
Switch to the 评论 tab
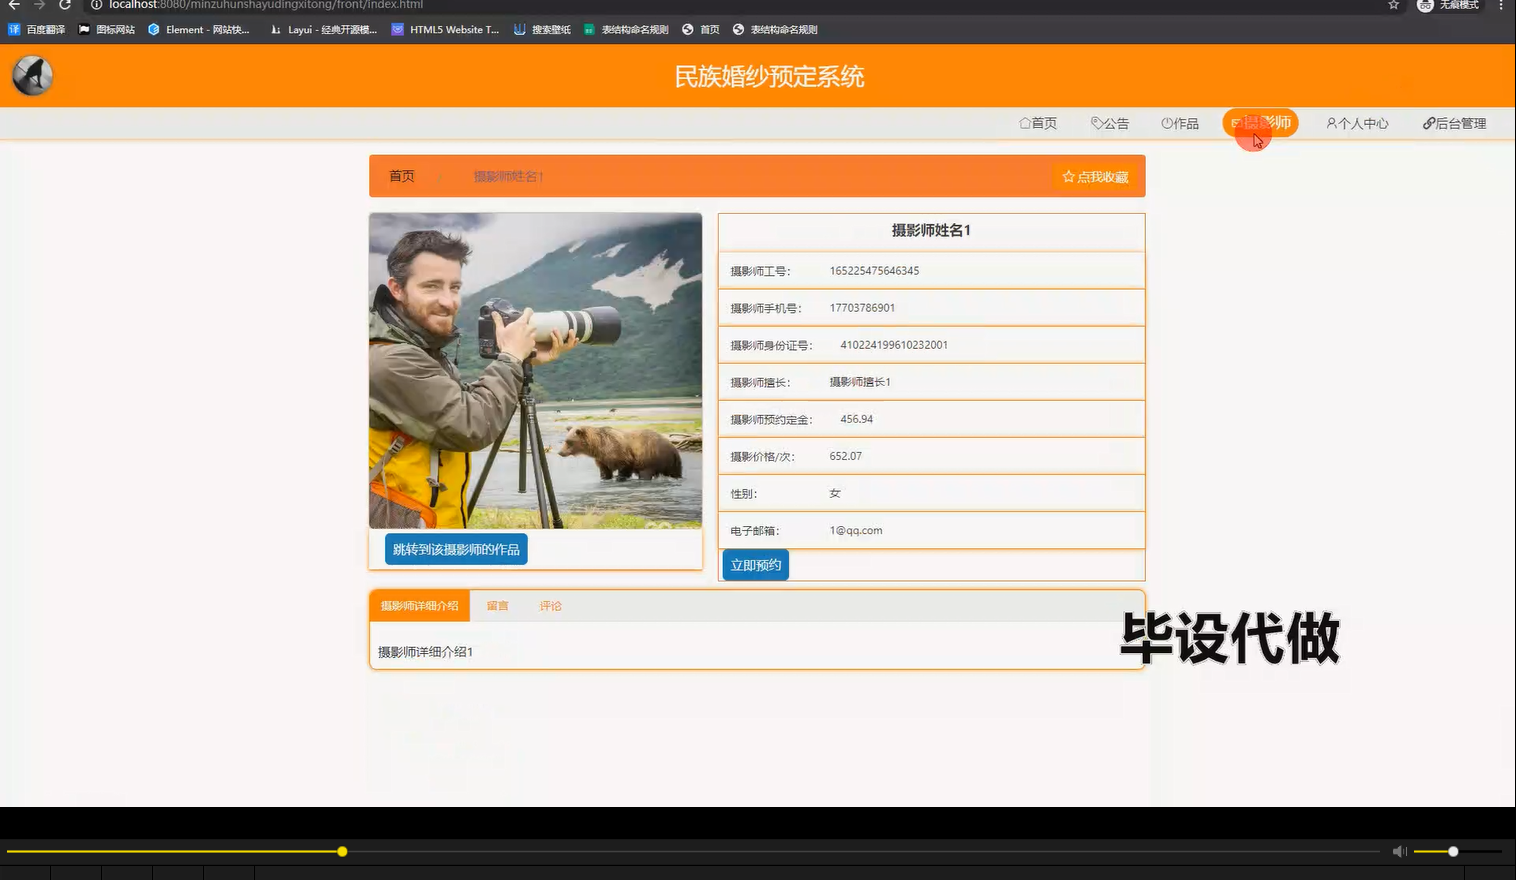pos(550,605)
